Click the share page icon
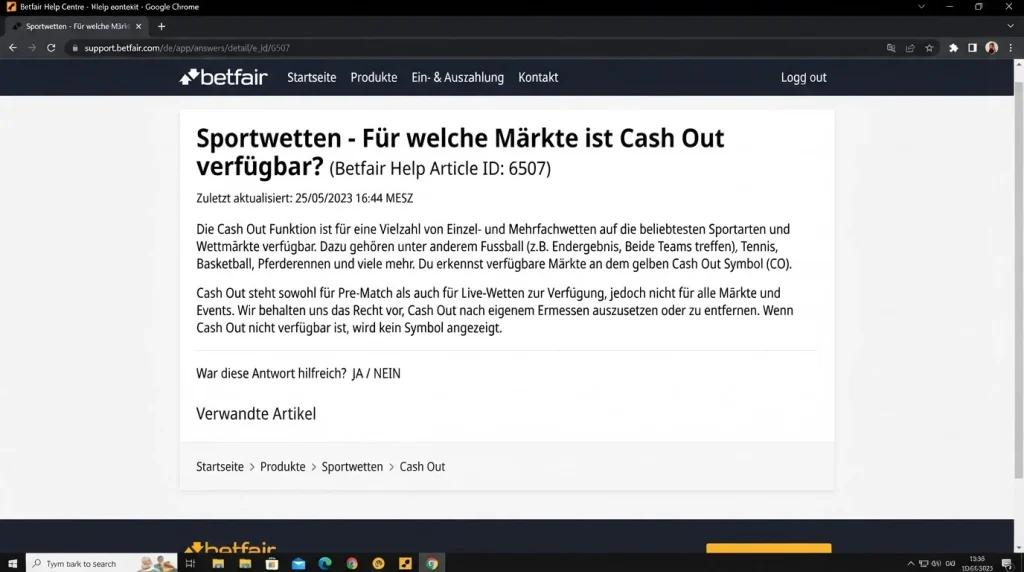1024x572 pixels. coord(910,48)
